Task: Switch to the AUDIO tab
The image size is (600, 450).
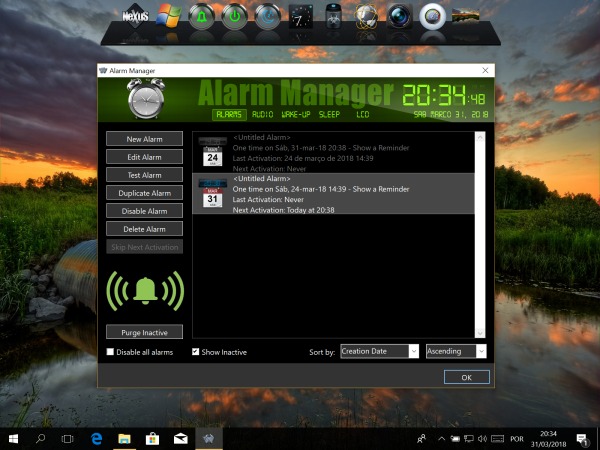Action: pos(264,115)
